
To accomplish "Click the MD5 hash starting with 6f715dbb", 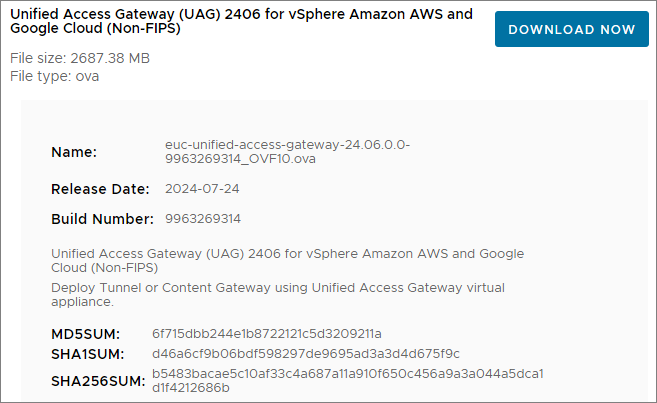I will tap(267, 333).
